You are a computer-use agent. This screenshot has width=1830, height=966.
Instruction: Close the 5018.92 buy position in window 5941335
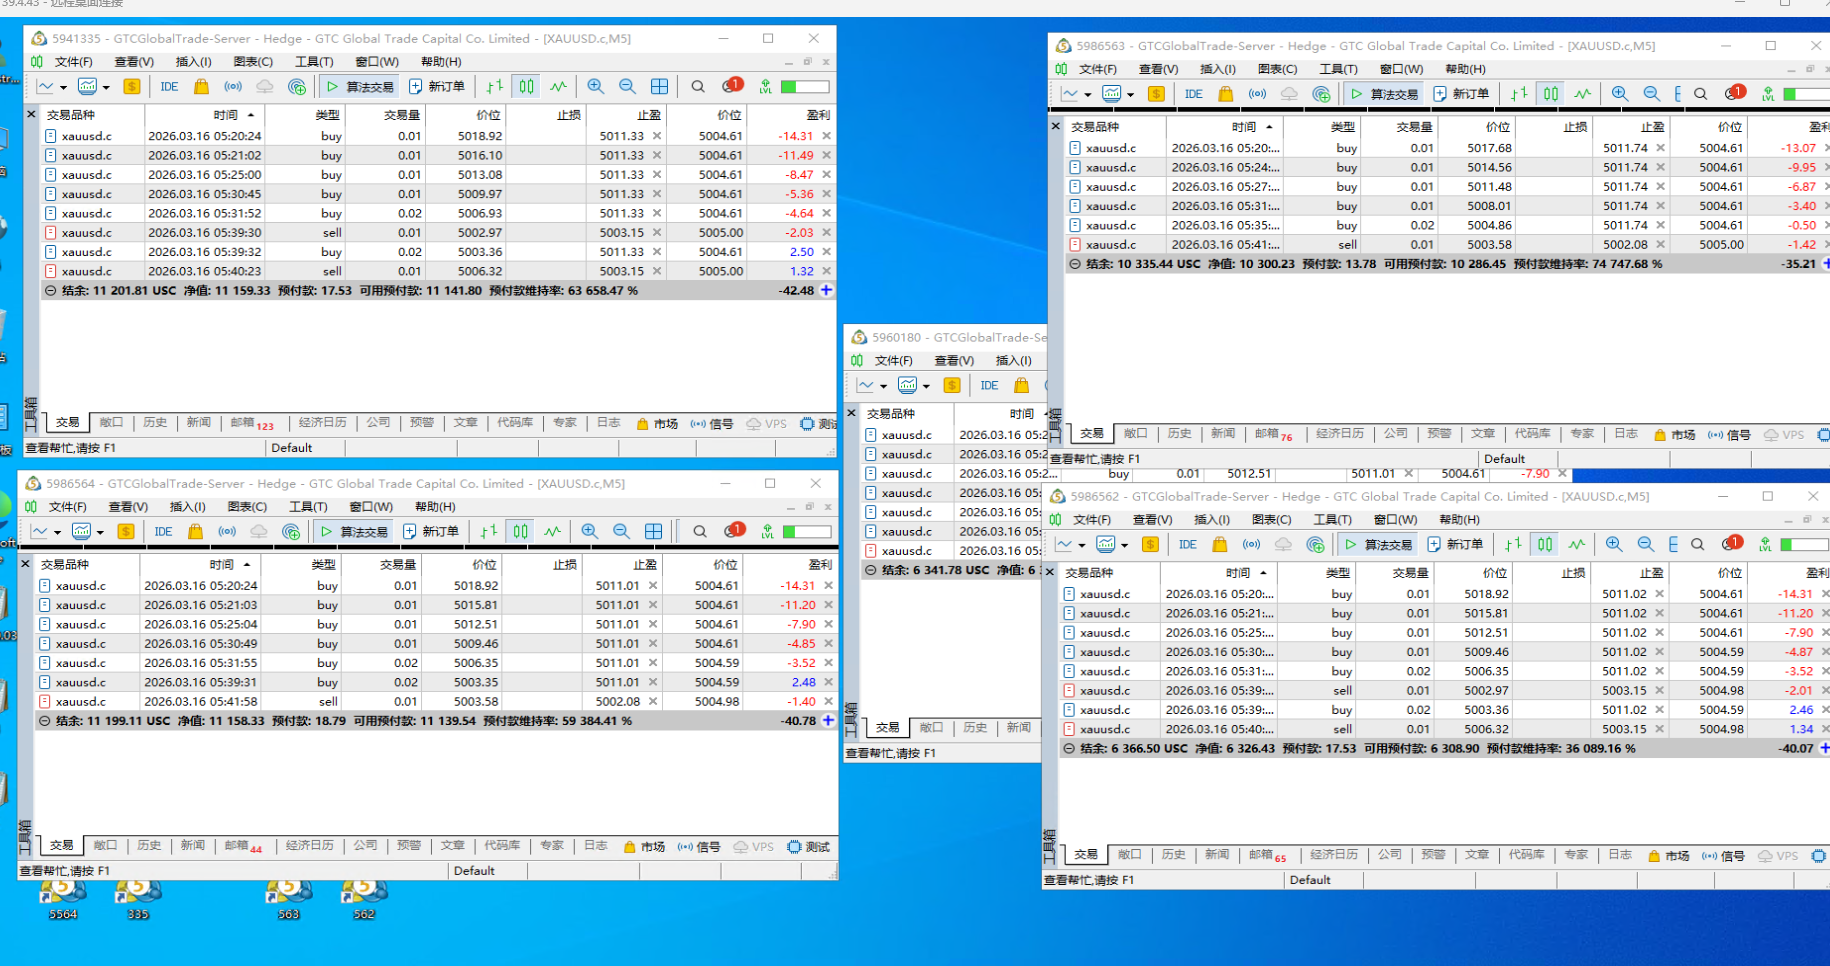click(x=826, y=136)
